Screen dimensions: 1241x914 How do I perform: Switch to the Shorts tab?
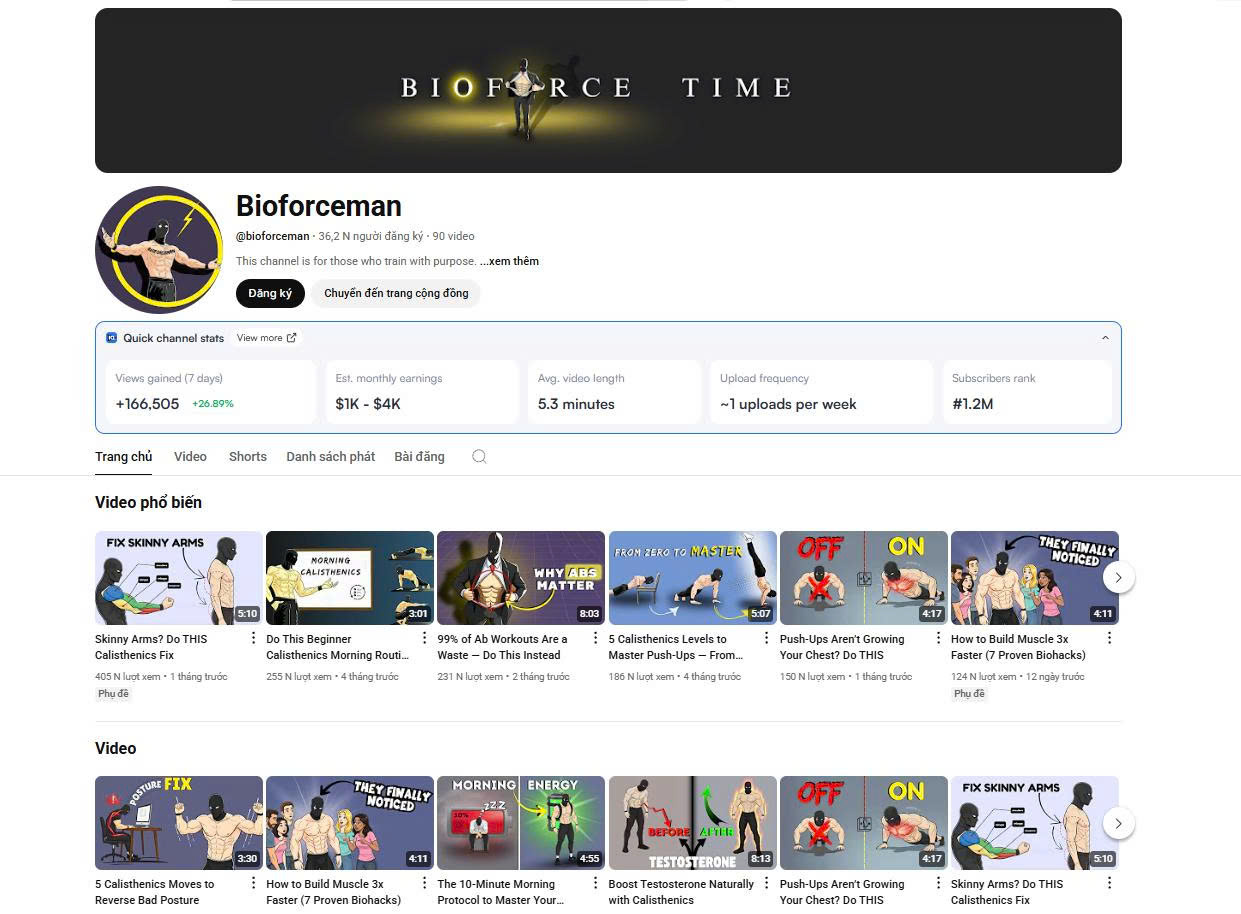pos(247,457)
